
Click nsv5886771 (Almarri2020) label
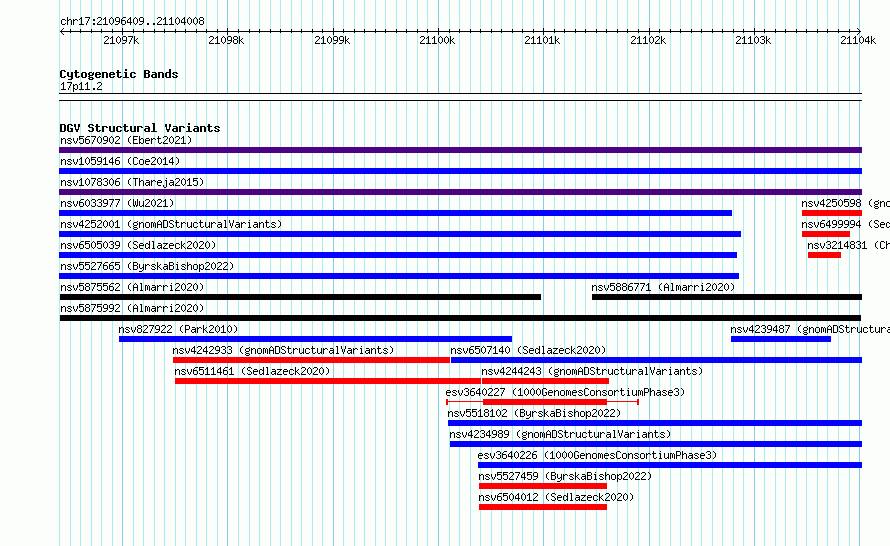point(663,287)
